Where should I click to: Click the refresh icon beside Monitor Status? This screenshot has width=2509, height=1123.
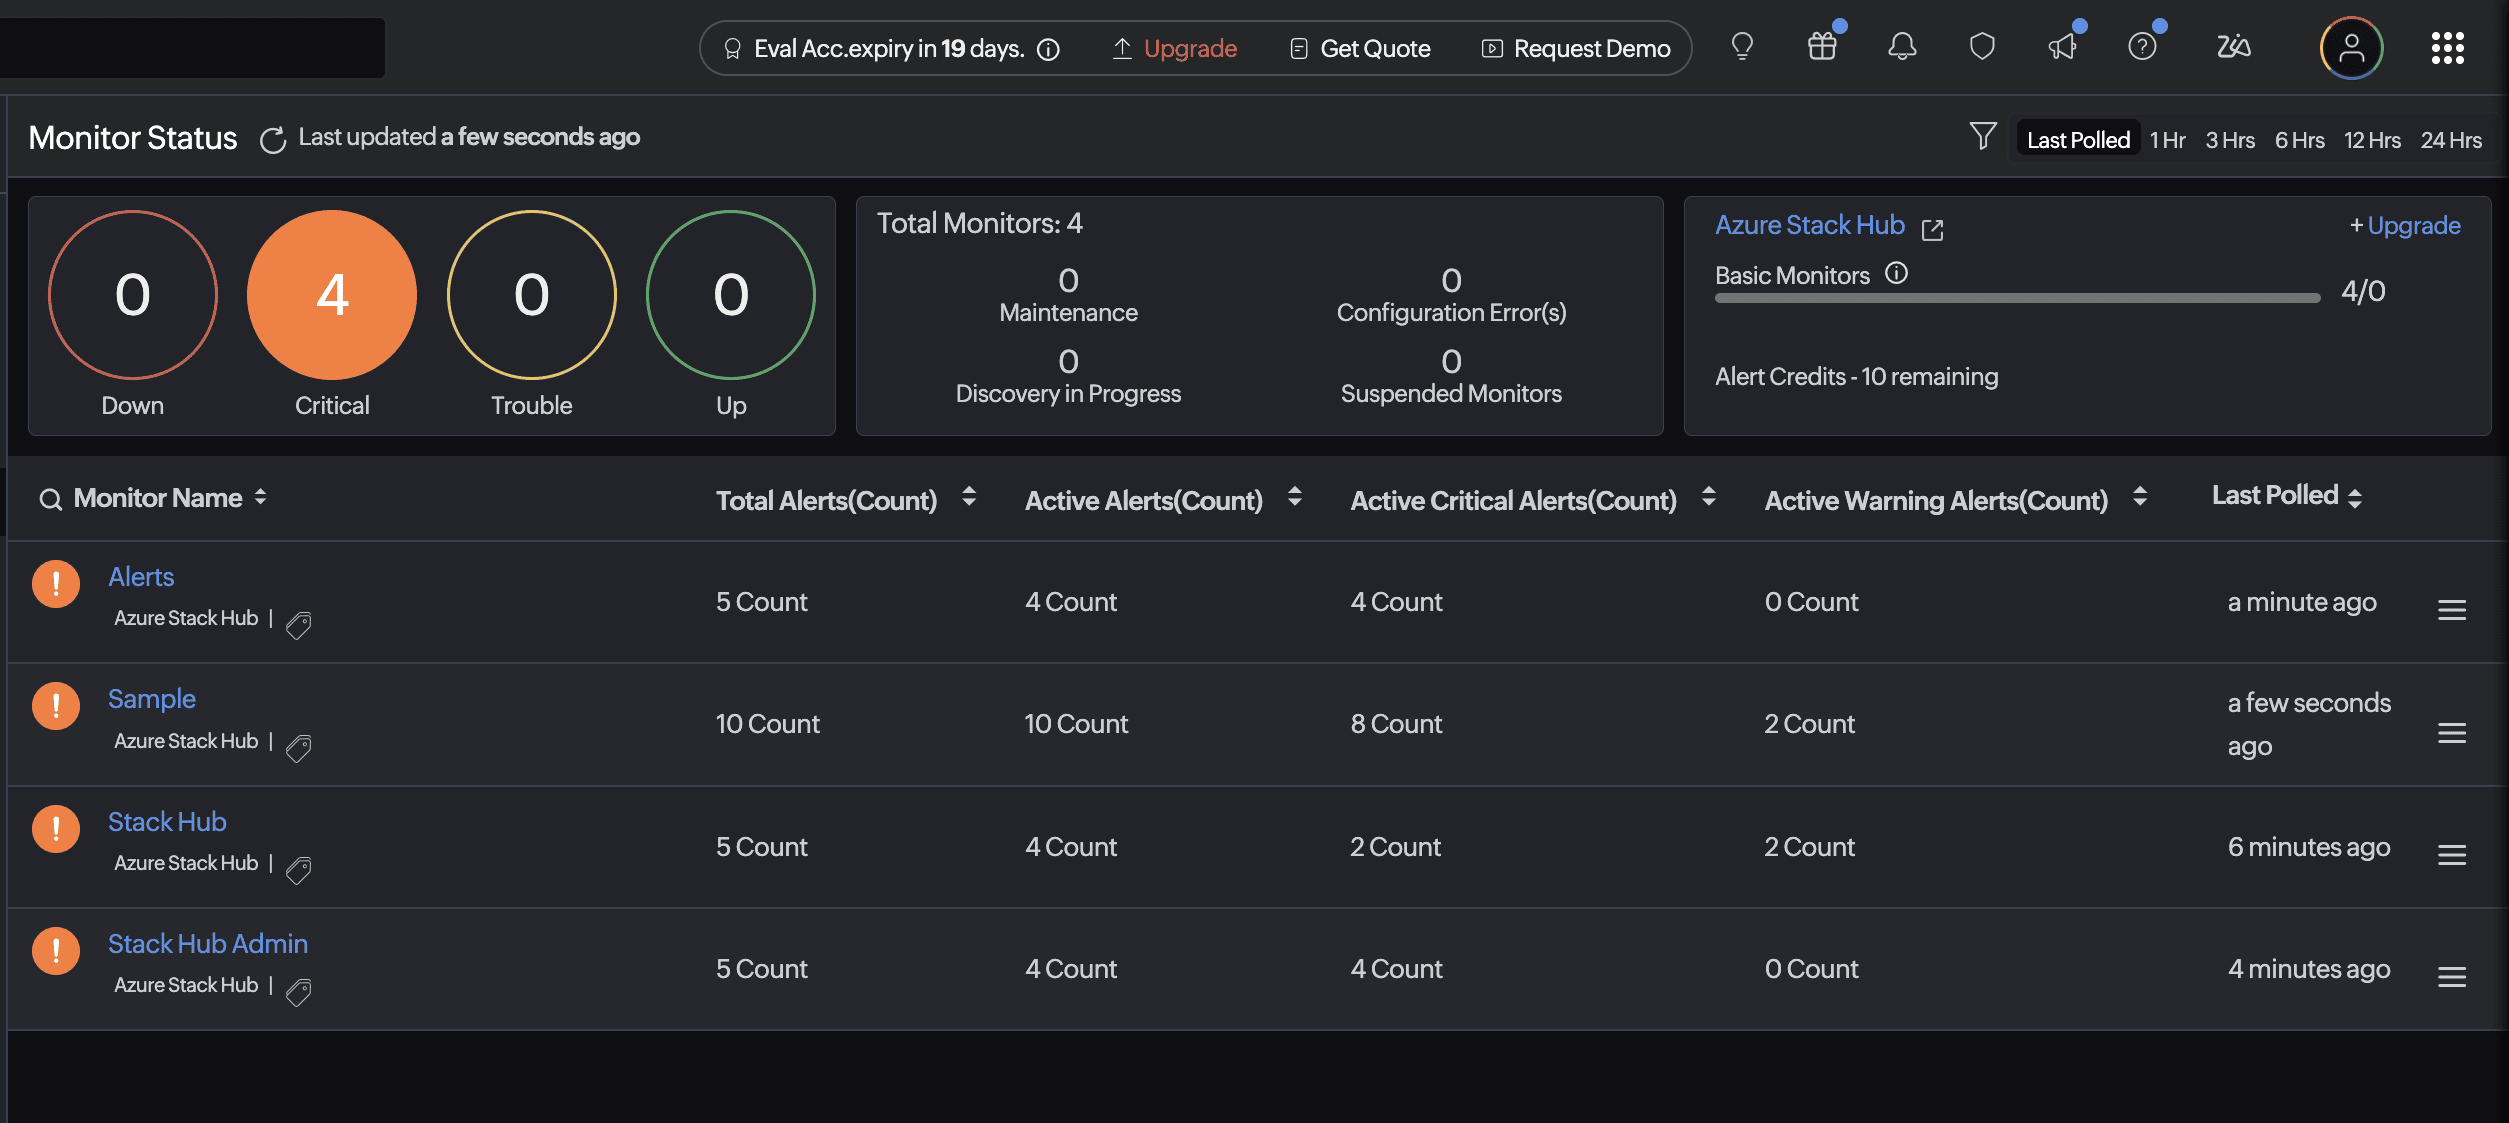tap(272, 140)
